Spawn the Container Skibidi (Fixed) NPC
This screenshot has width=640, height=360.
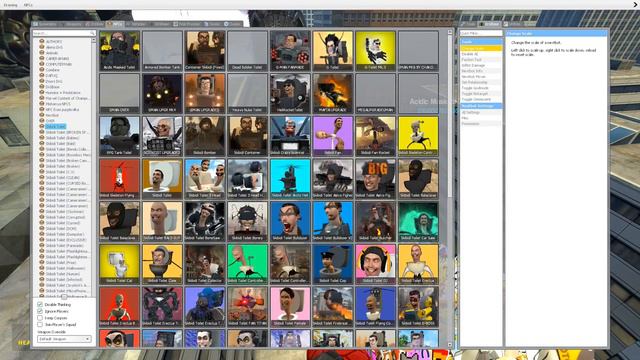pyautogui.click(x=204, y=51)
